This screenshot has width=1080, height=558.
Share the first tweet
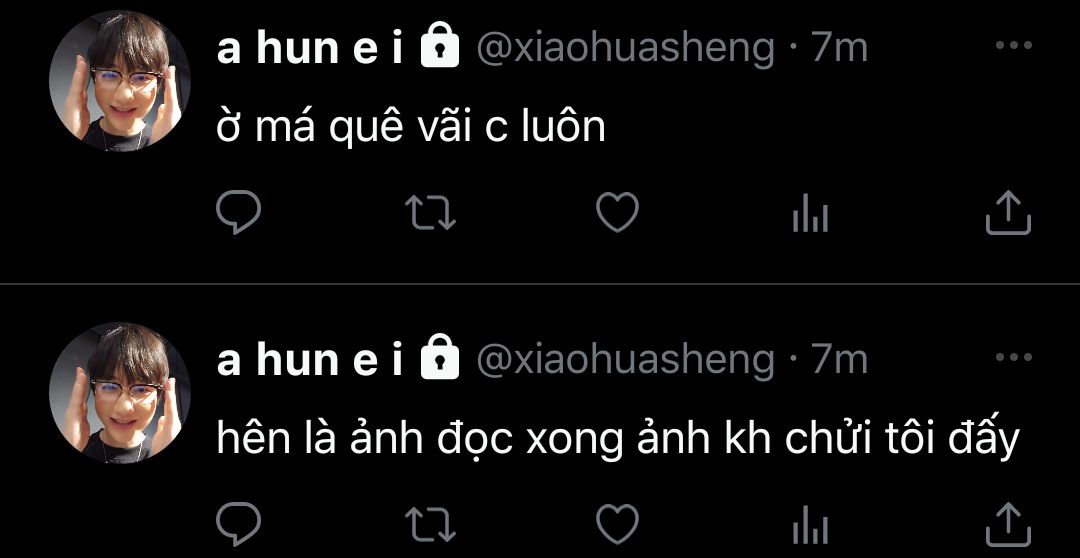(x=1008, y=212)
